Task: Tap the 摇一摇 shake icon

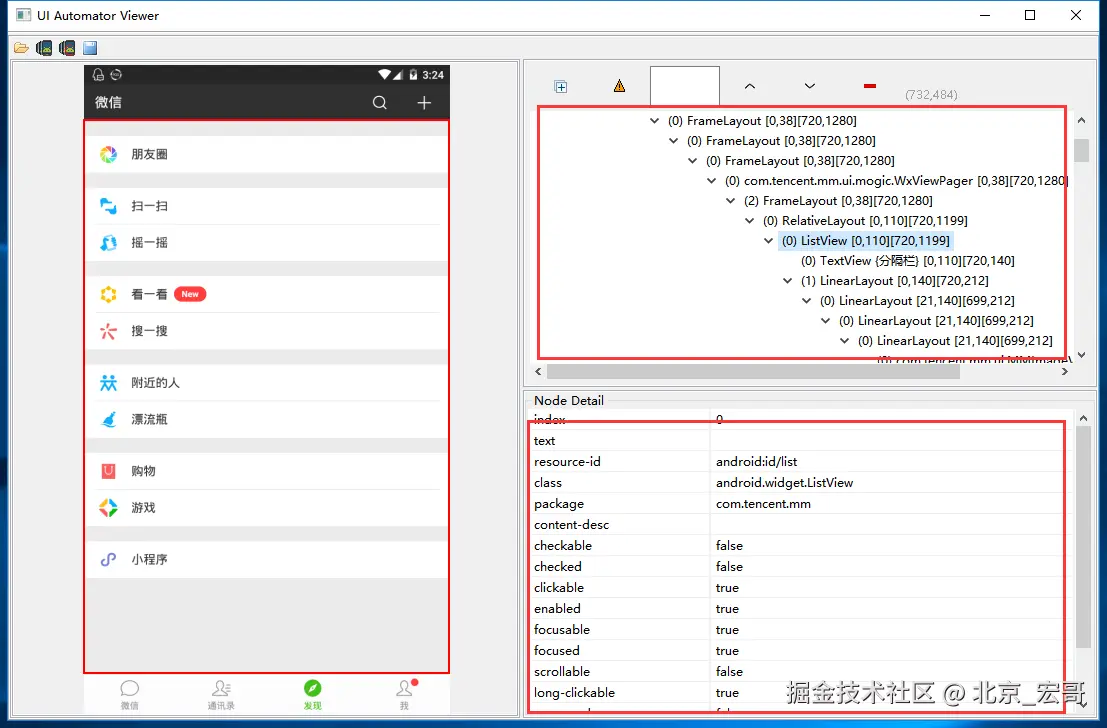Action: click(108, 242)
